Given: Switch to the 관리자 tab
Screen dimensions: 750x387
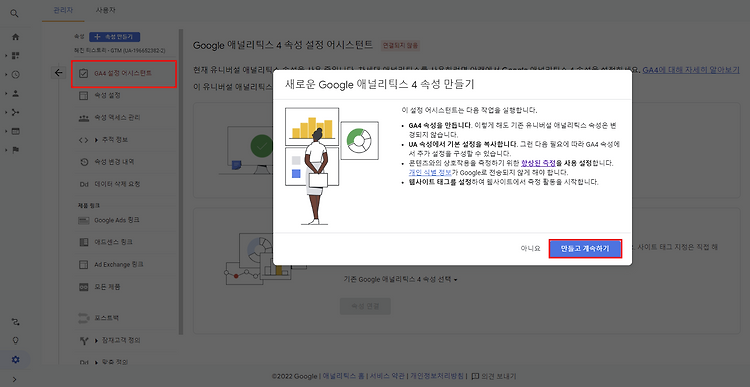Looking at the screenshot, I should (63, 10).
